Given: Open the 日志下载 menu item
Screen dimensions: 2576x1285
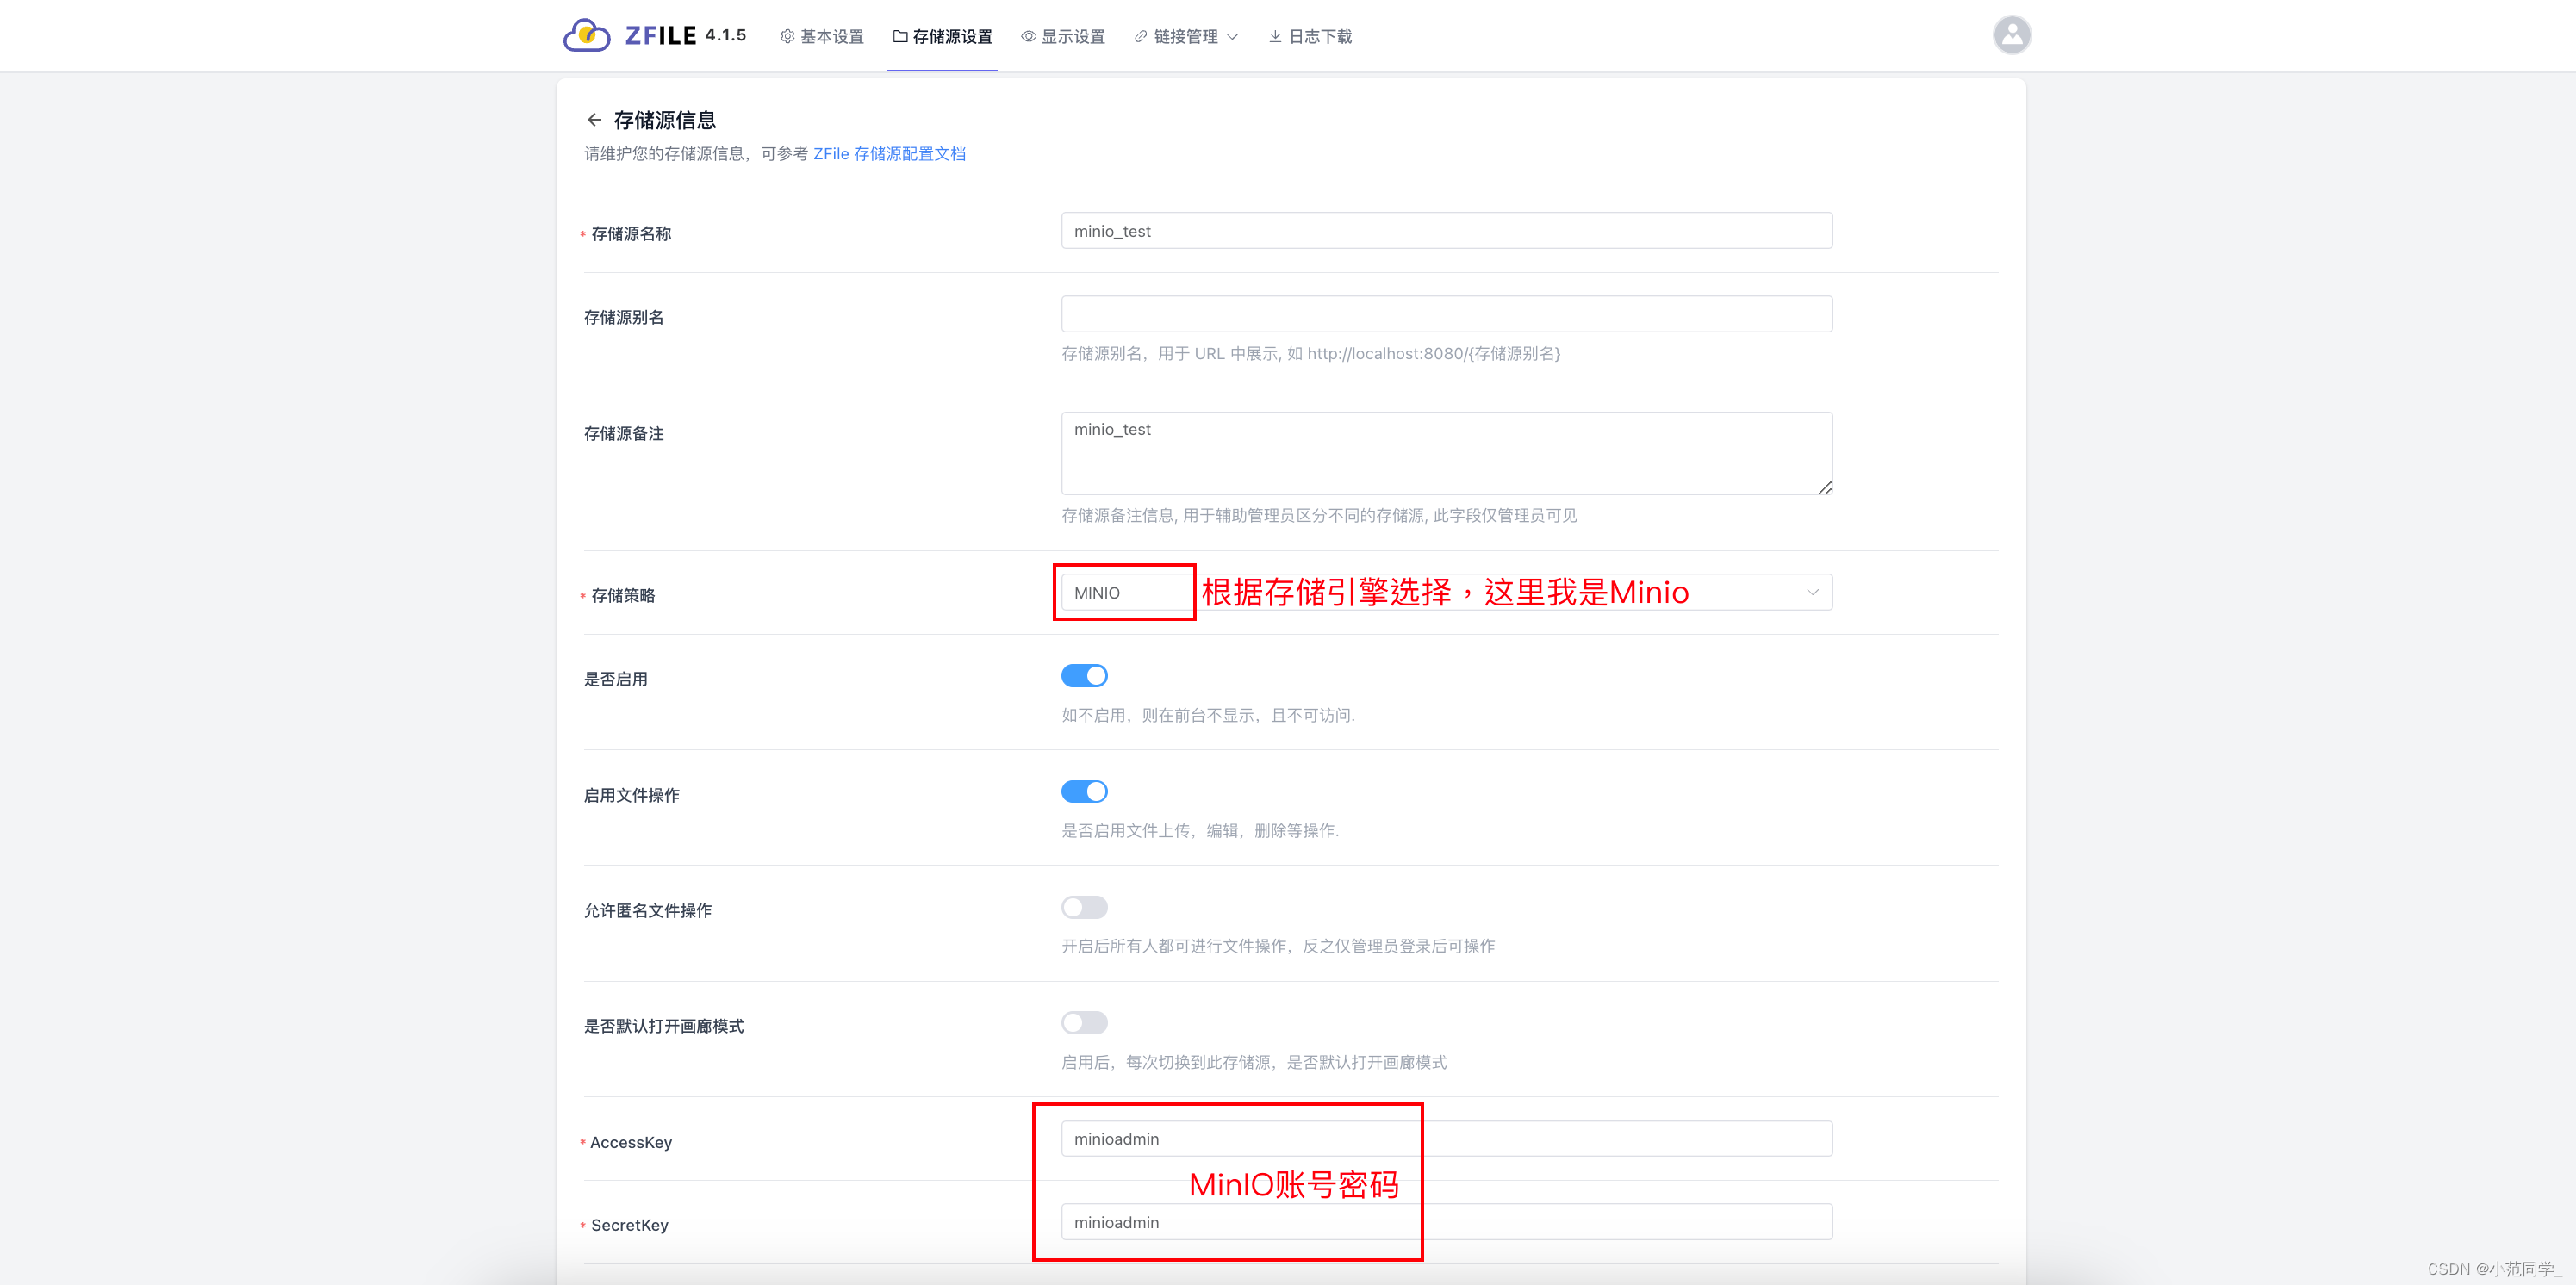Looking at the screenshot, I should 1310,37.
